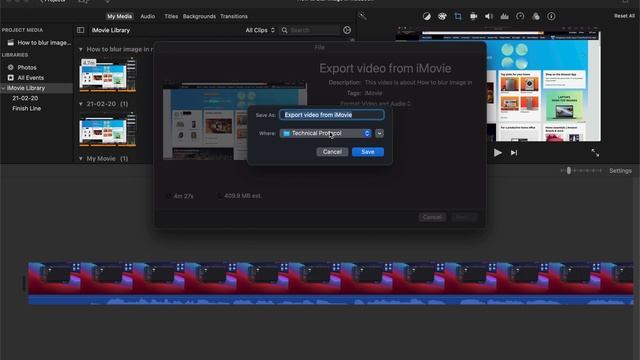Open the All Clips filter dropdown
This screenshot has width=640, height=360.
(260, 30)
